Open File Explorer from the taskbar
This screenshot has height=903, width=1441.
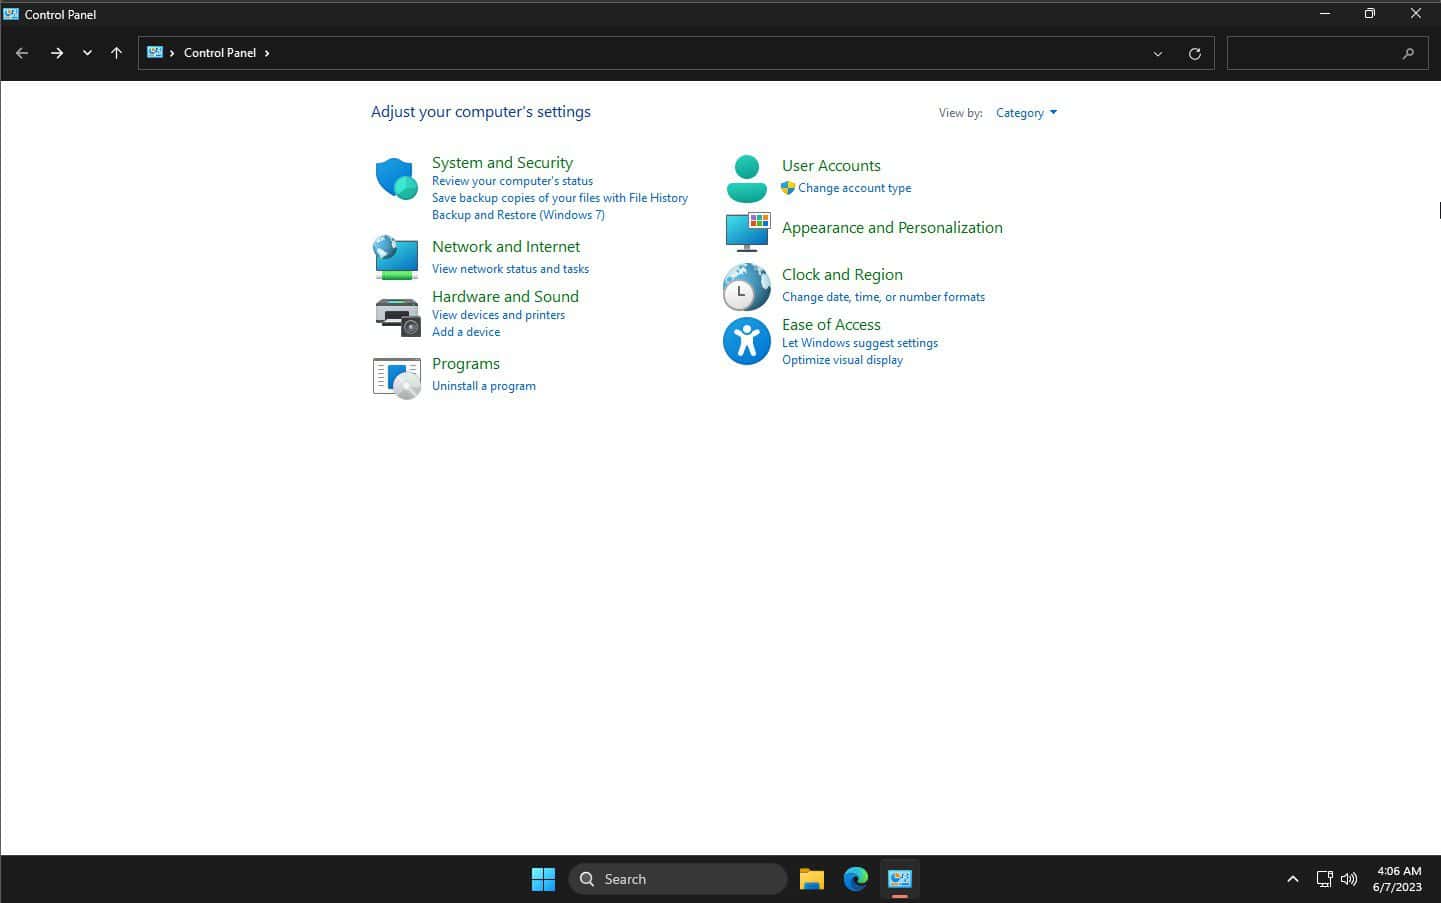[811, 879]
